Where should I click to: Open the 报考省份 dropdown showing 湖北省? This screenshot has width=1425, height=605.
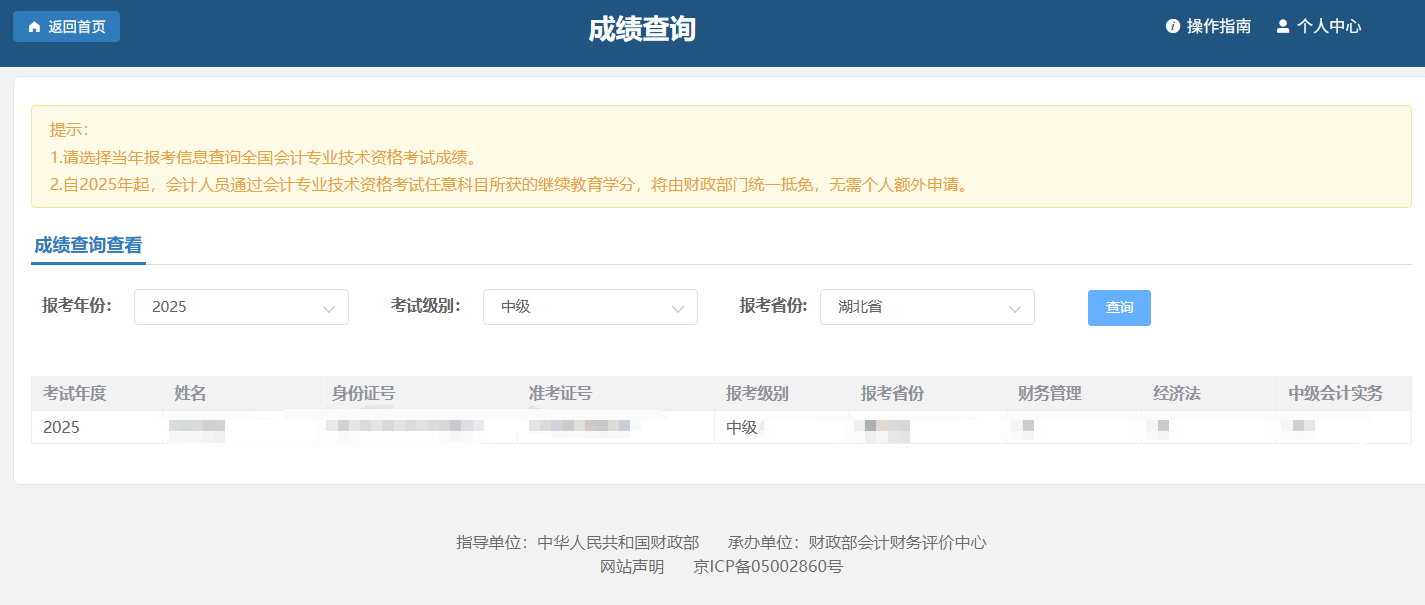(926, 307)
